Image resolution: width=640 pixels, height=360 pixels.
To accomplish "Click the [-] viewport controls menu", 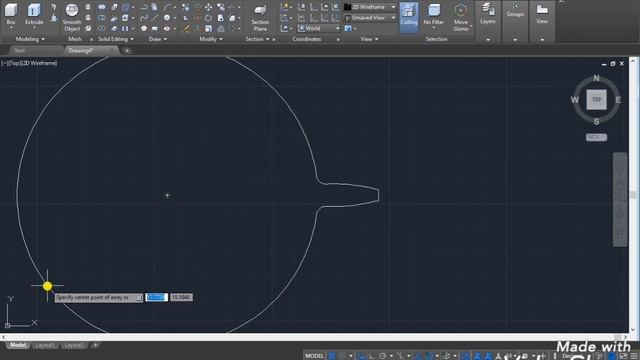I will click(4, 63).
